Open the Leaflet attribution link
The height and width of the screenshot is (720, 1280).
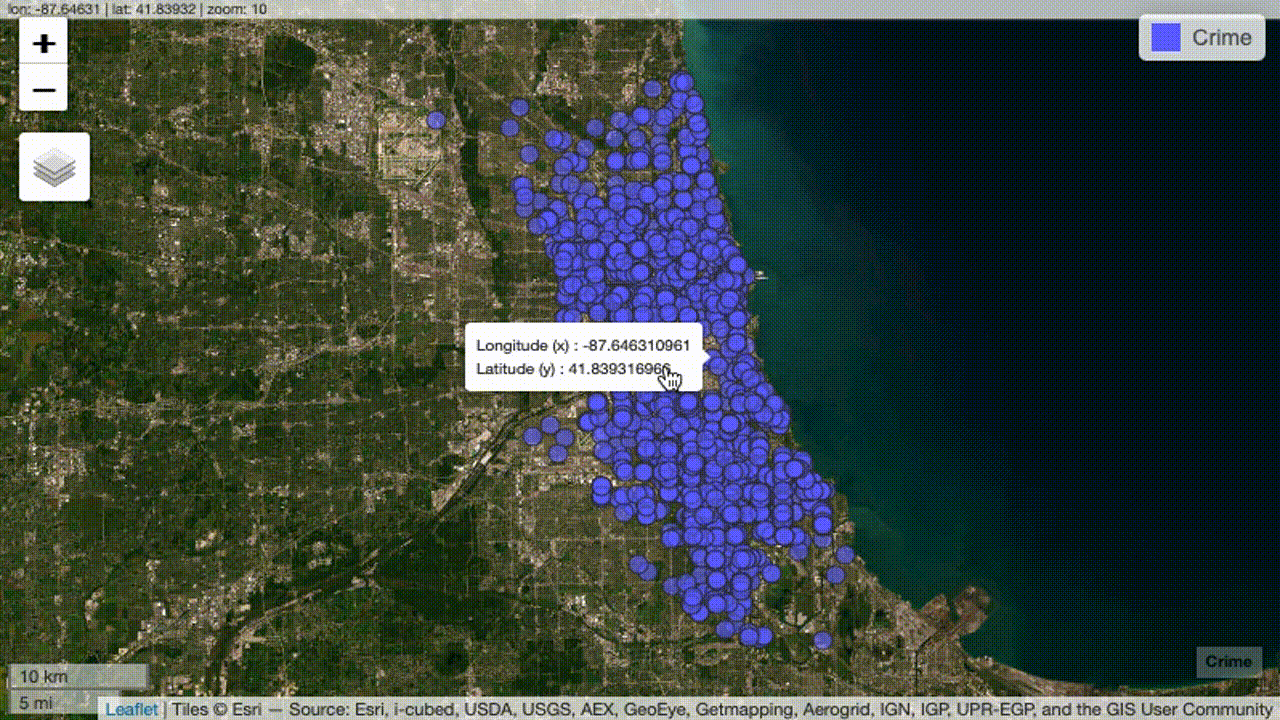tap(131, 709)
